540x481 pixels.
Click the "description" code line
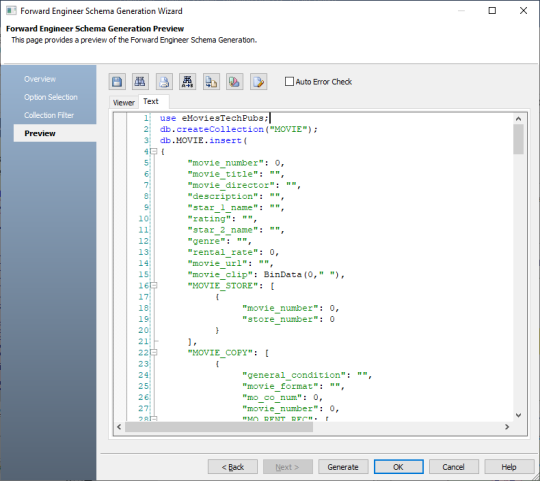click(236, 197)
